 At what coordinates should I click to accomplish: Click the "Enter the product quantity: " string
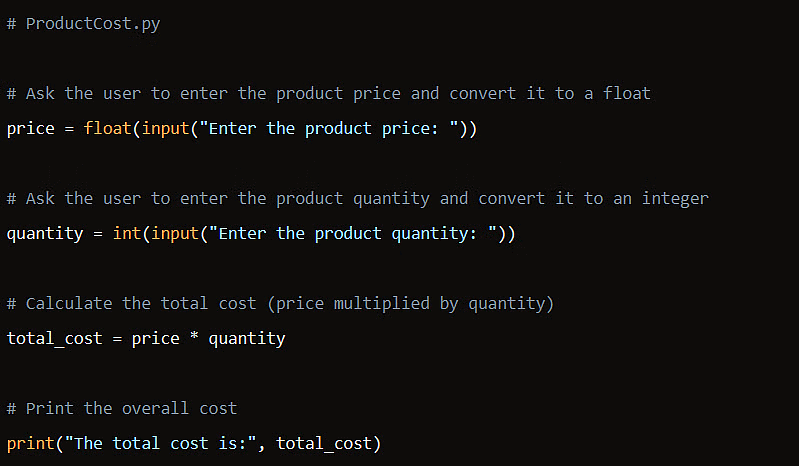point(353,234)
